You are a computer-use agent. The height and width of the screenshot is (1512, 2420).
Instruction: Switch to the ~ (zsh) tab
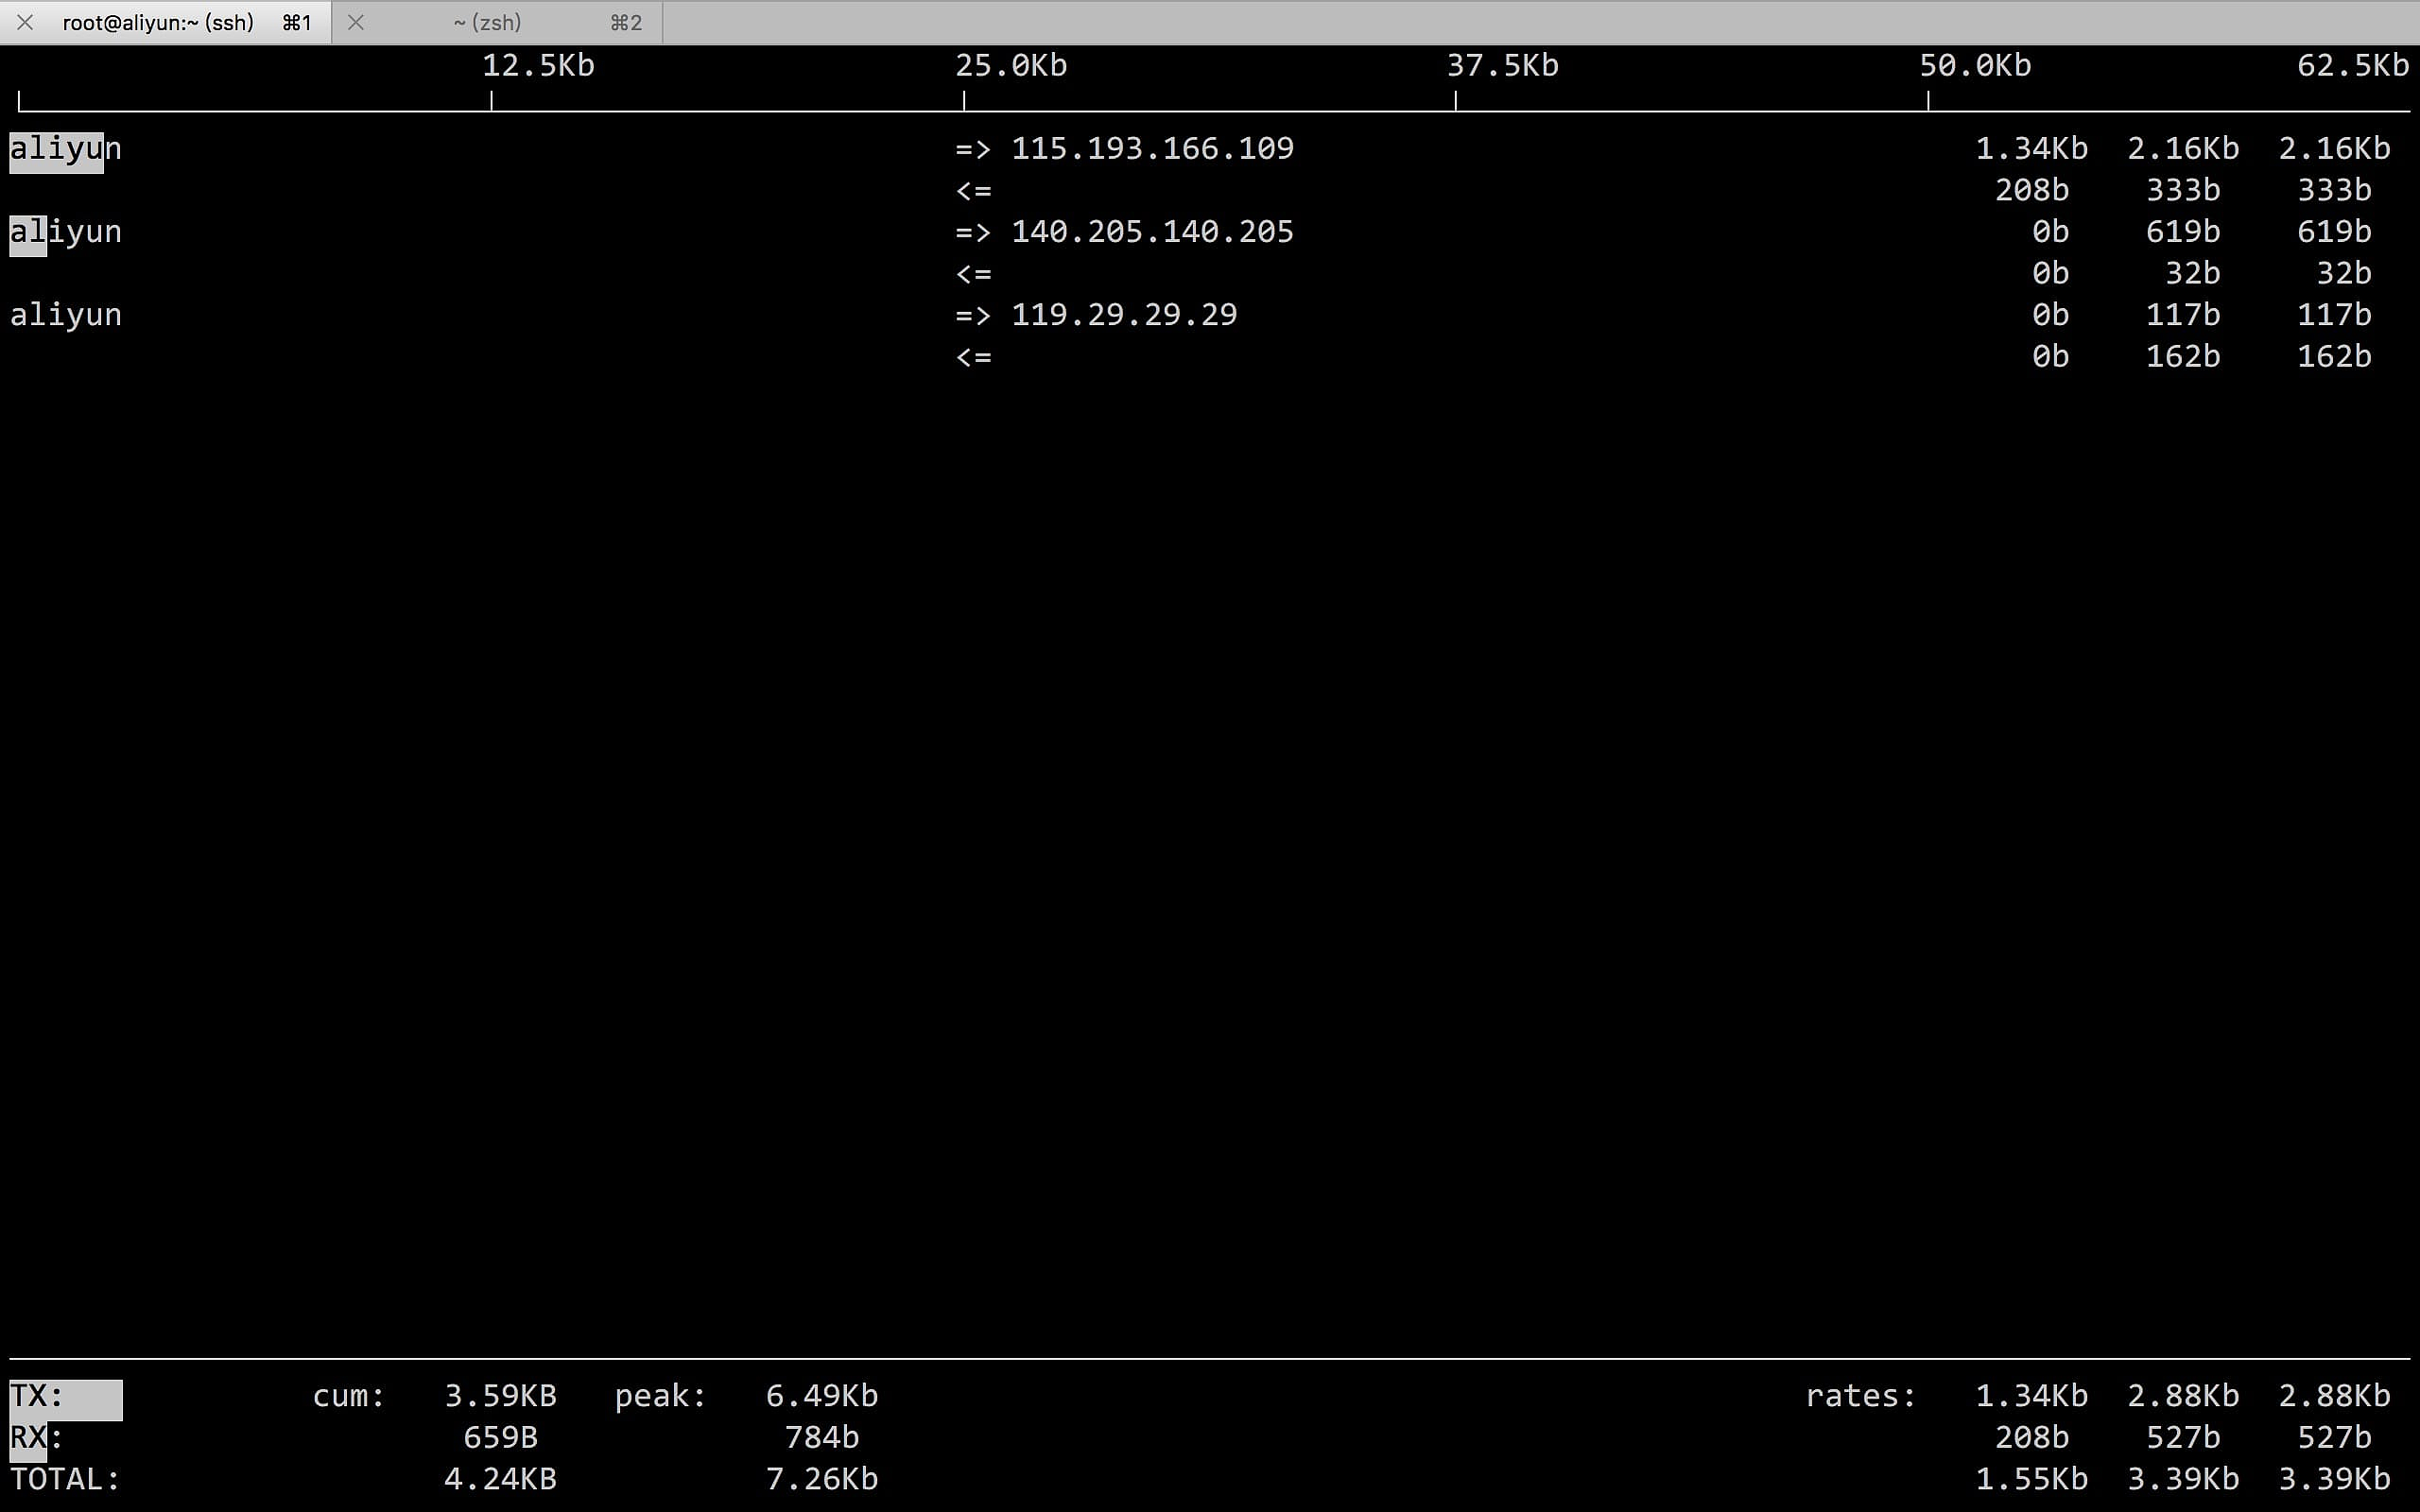coord(487,22)
